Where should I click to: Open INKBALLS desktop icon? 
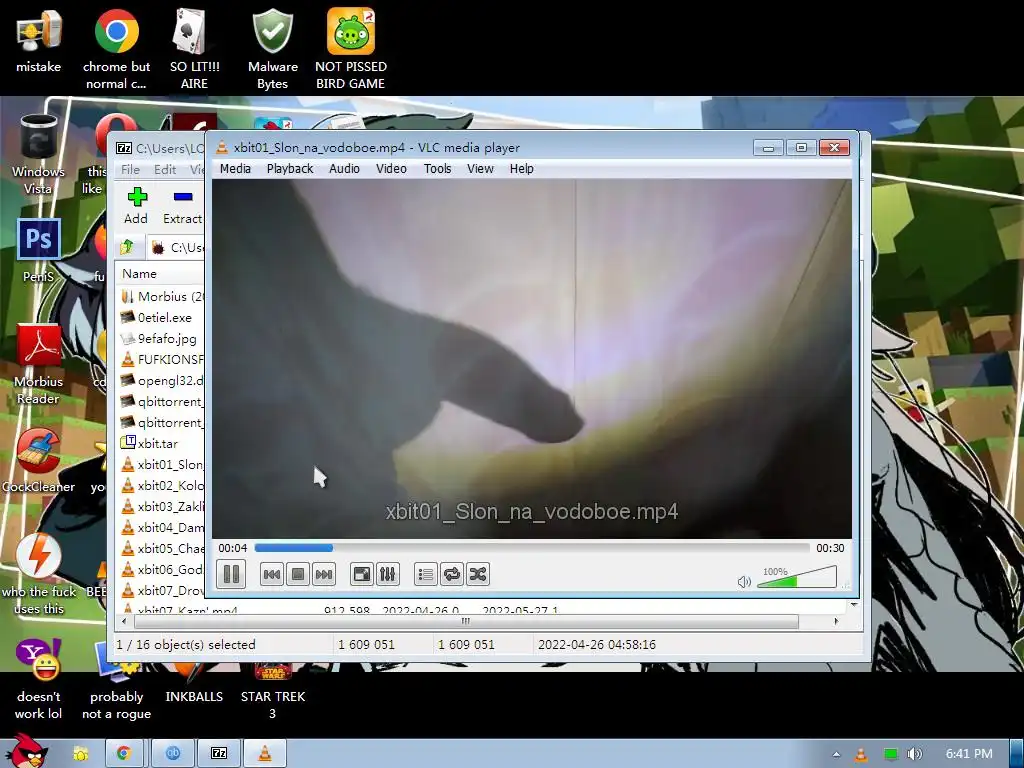(x=194, y=679)
